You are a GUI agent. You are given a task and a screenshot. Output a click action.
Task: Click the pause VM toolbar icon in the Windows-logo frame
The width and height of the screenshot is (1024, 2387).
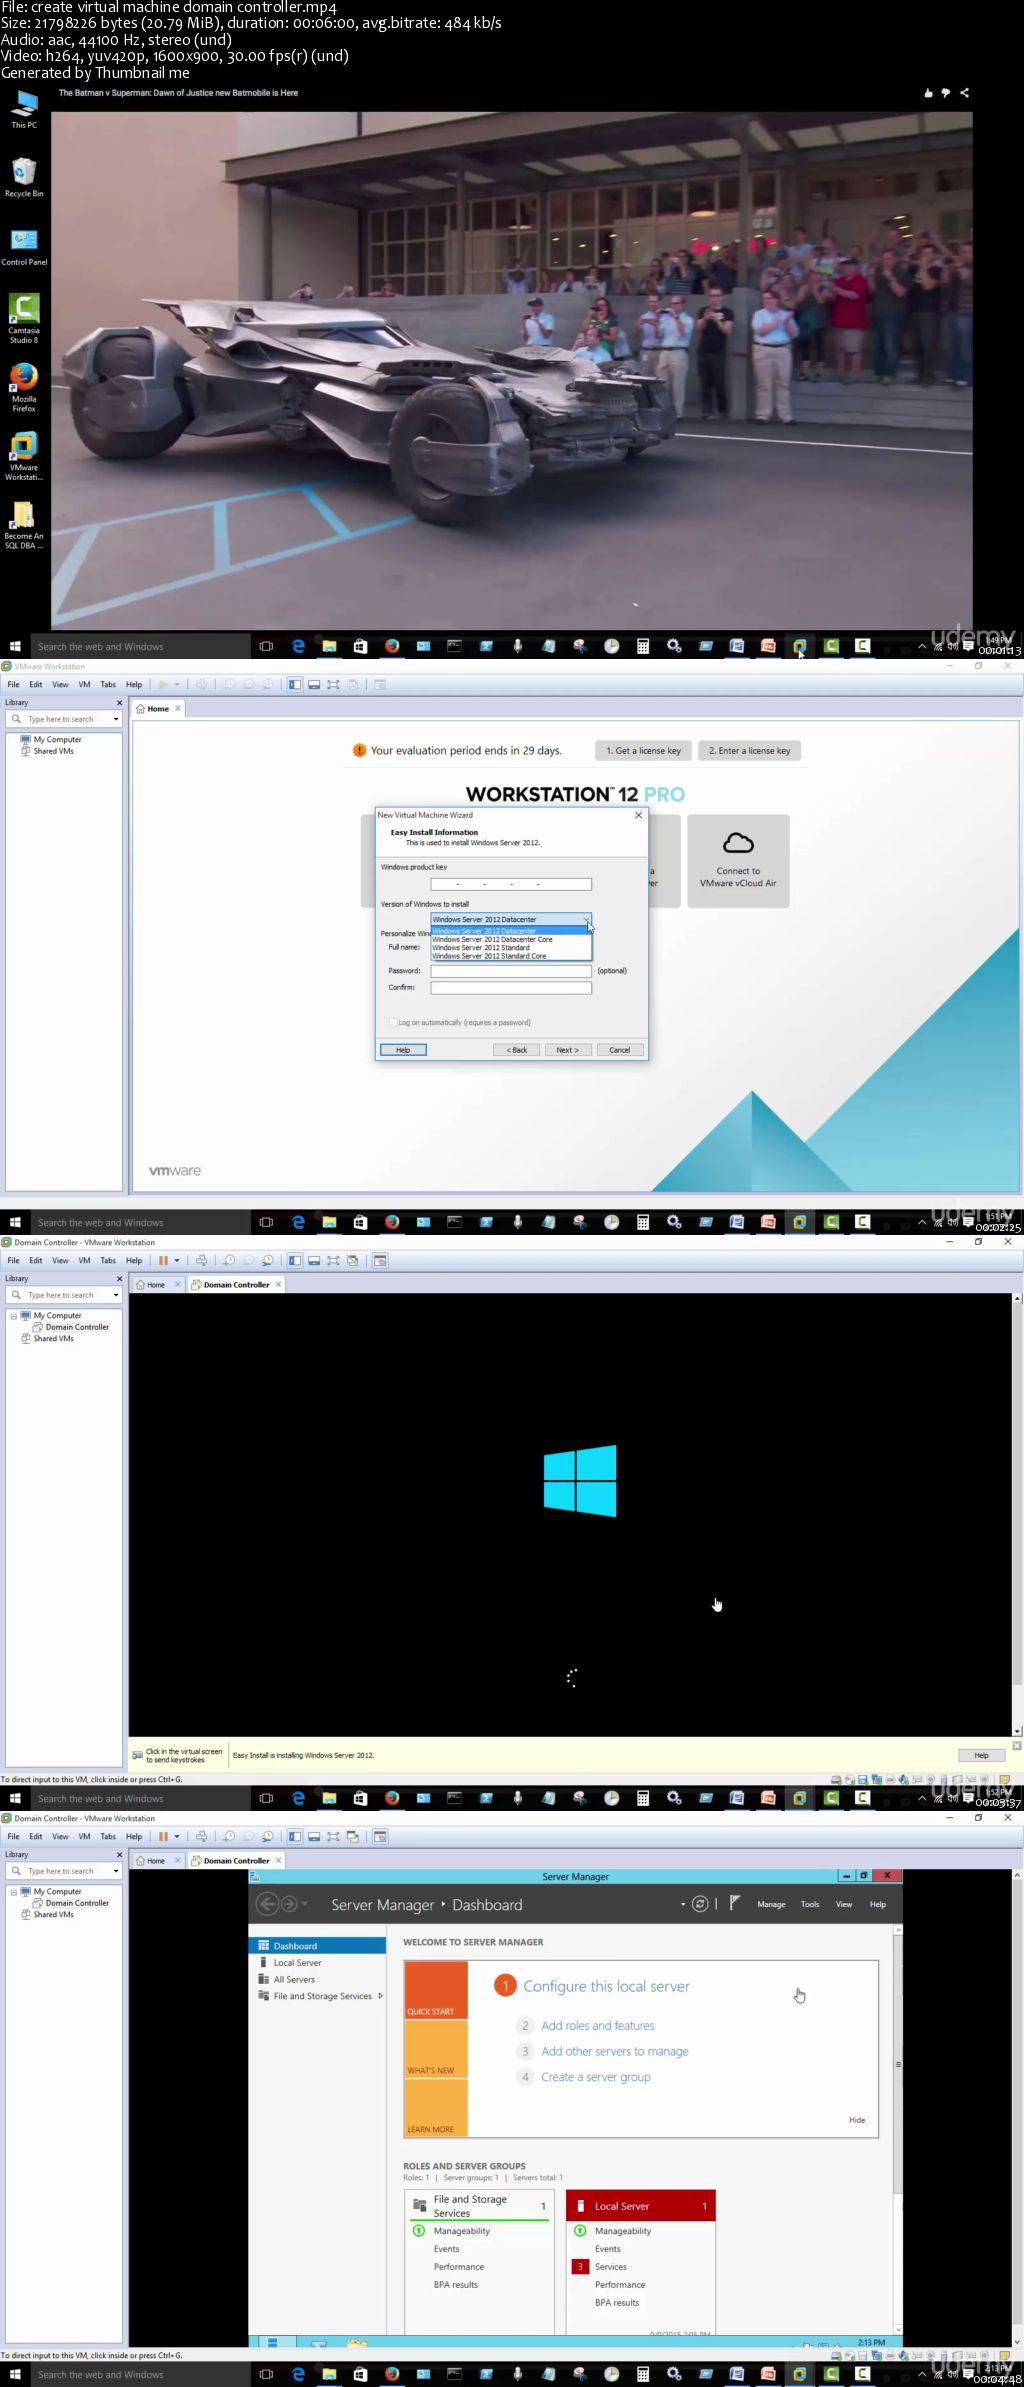[163, 1261]
